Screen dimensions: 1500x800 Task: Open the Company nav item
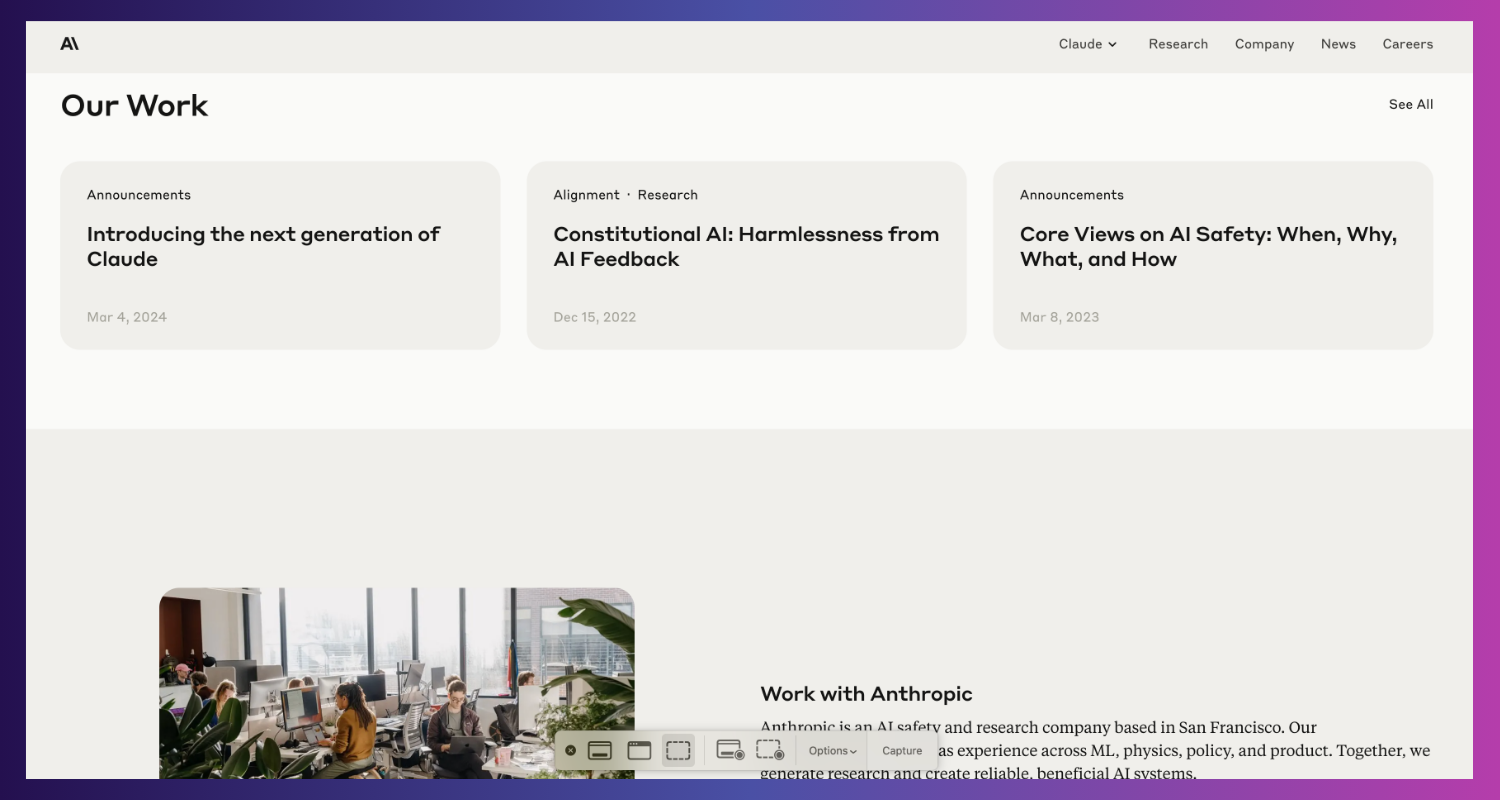(x=1264, y=44)
